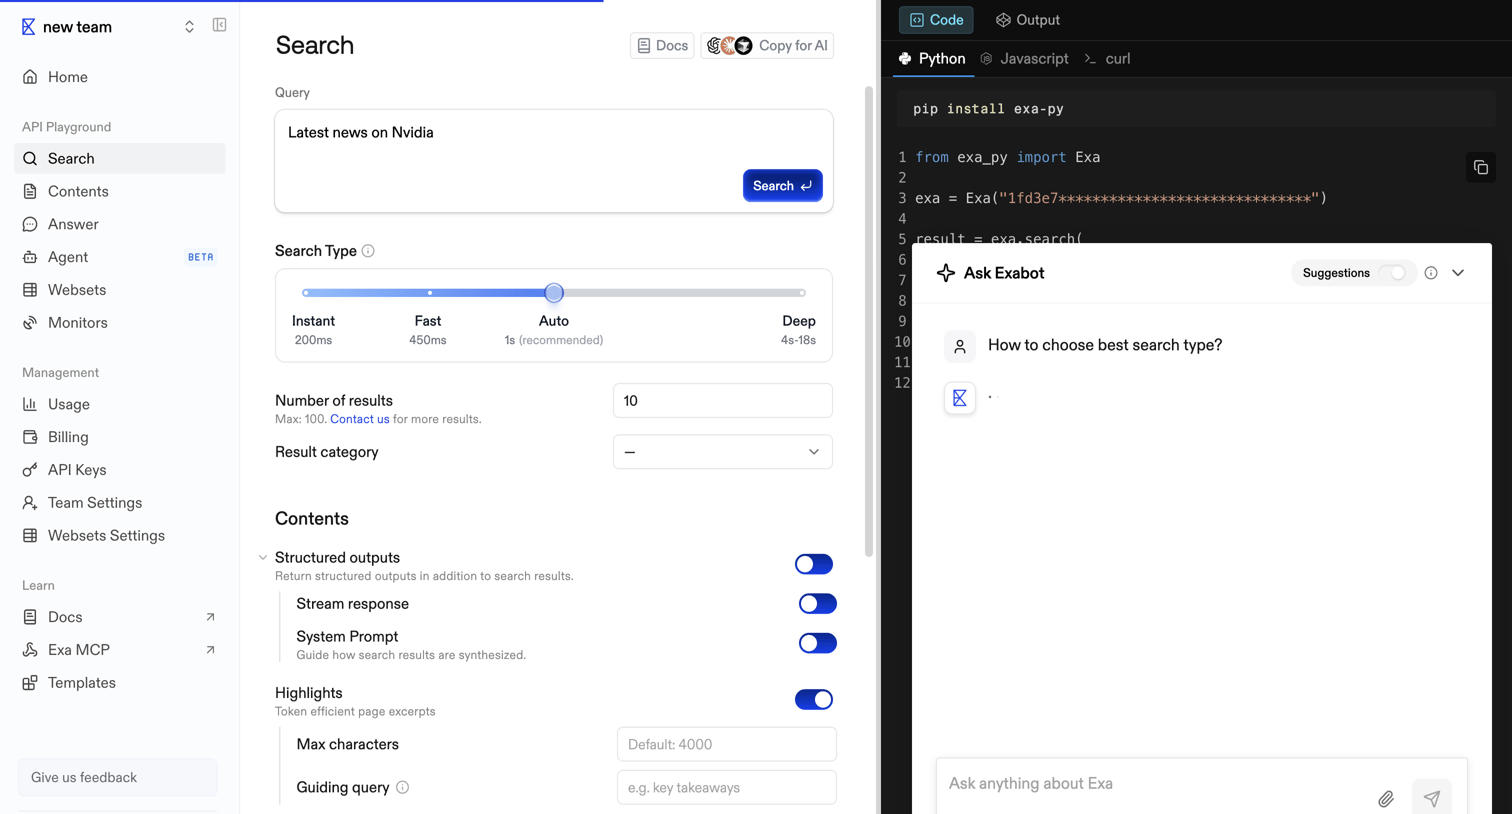Click the Max characters input field

click(x=727, y=744)
